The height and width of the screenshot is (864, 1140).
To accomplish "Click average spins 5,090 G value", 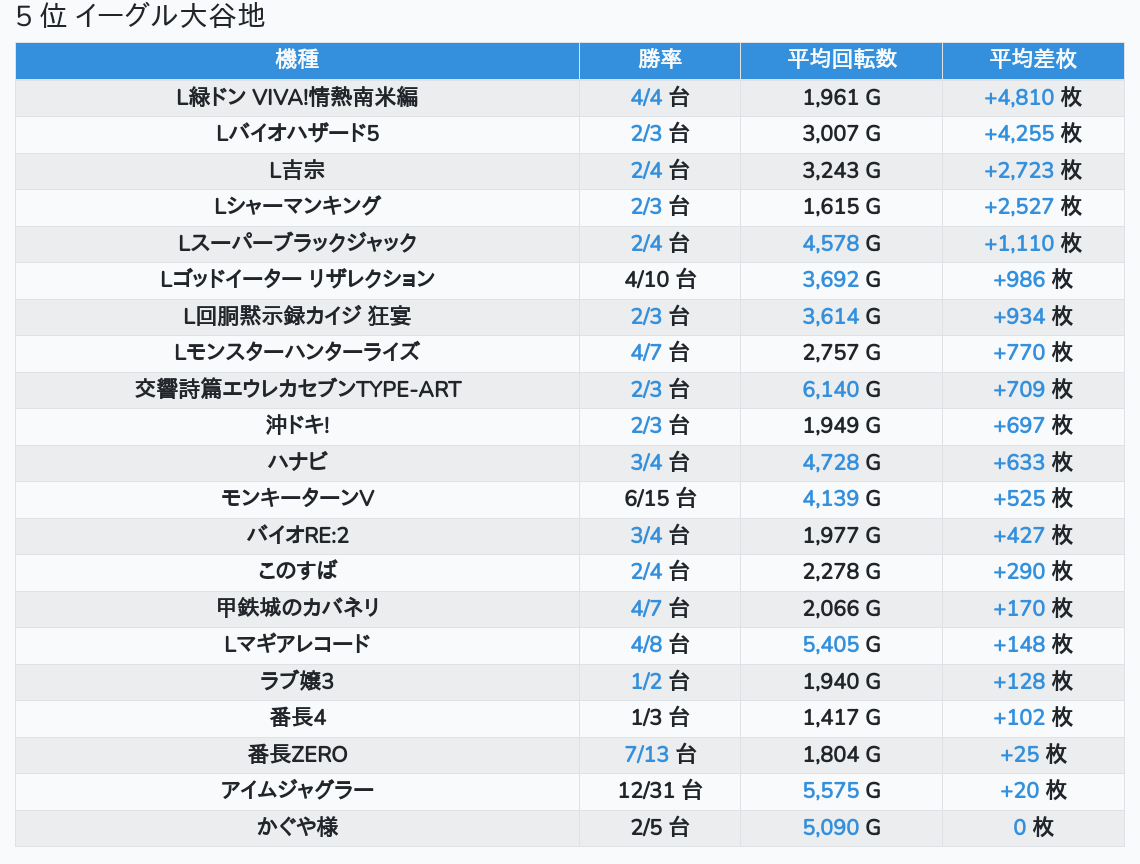I will coord(841,827).
